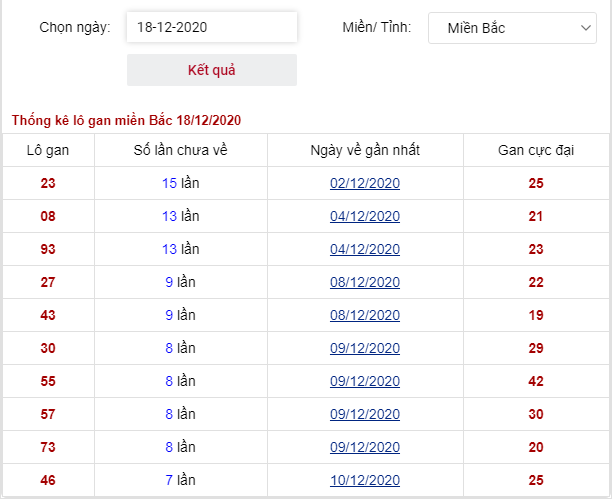Select lô gan number 46
This screenshot has height=499, width=614.
48,480
